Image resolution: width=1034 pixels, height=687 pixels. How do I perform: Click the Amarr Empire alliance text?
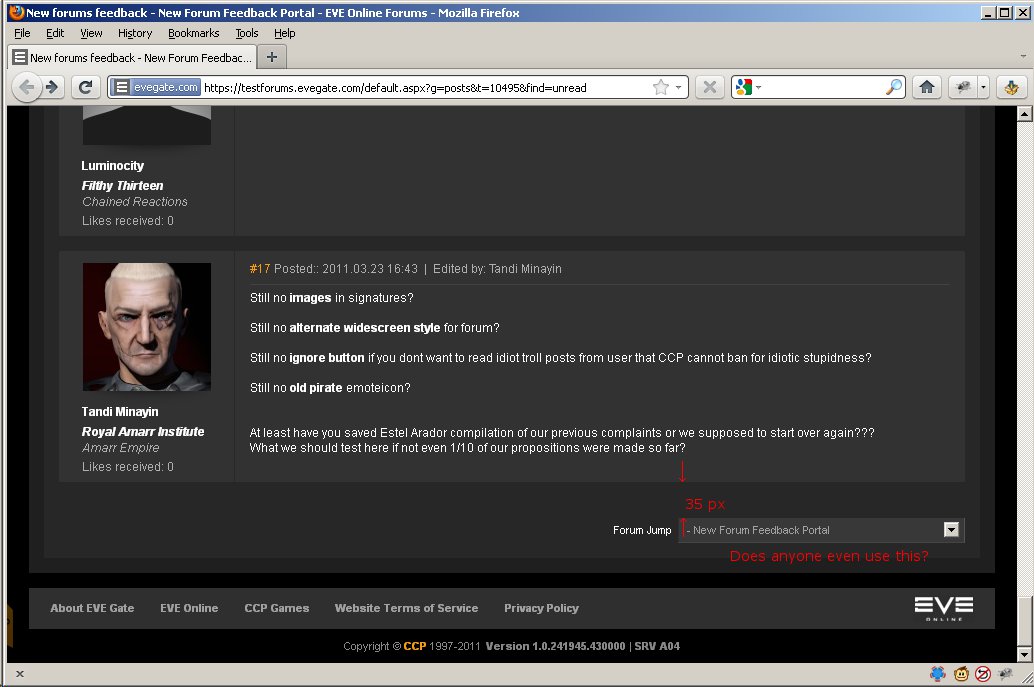(121, 448)
